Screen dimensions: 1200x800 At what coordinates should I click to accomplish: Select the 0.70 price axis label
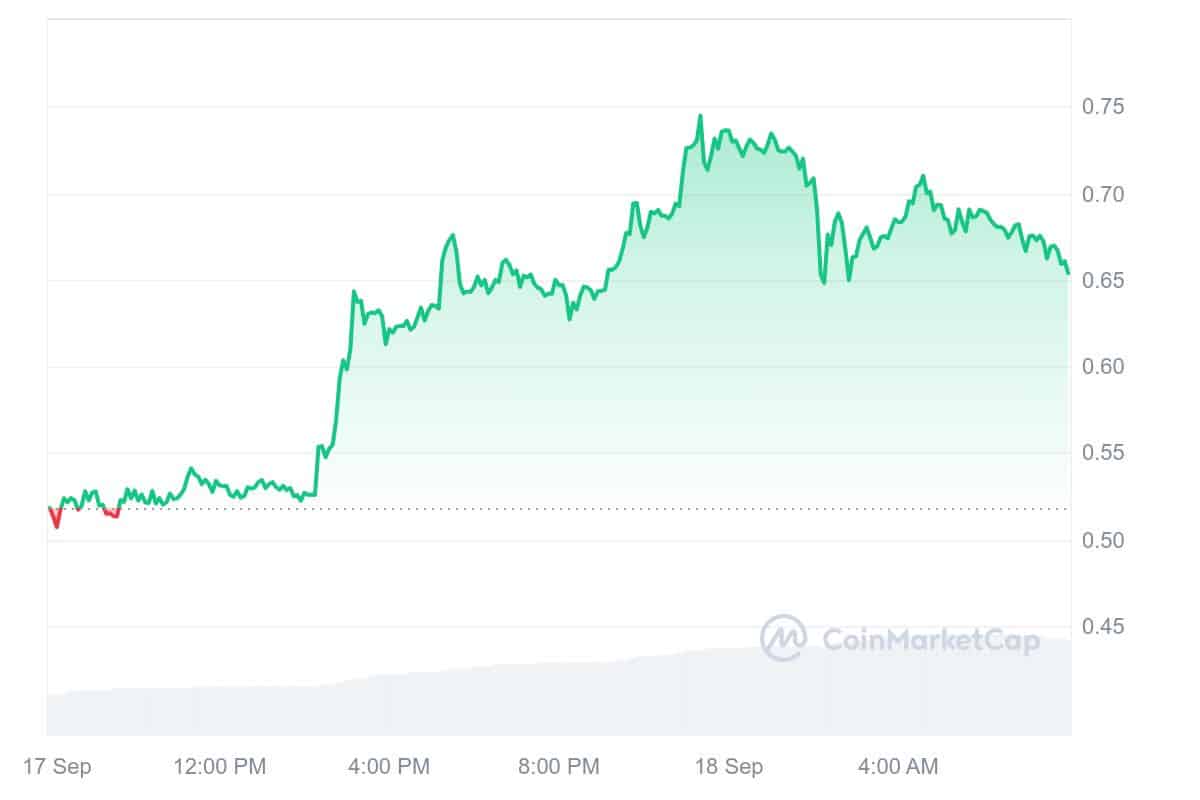pos(1103,193)
